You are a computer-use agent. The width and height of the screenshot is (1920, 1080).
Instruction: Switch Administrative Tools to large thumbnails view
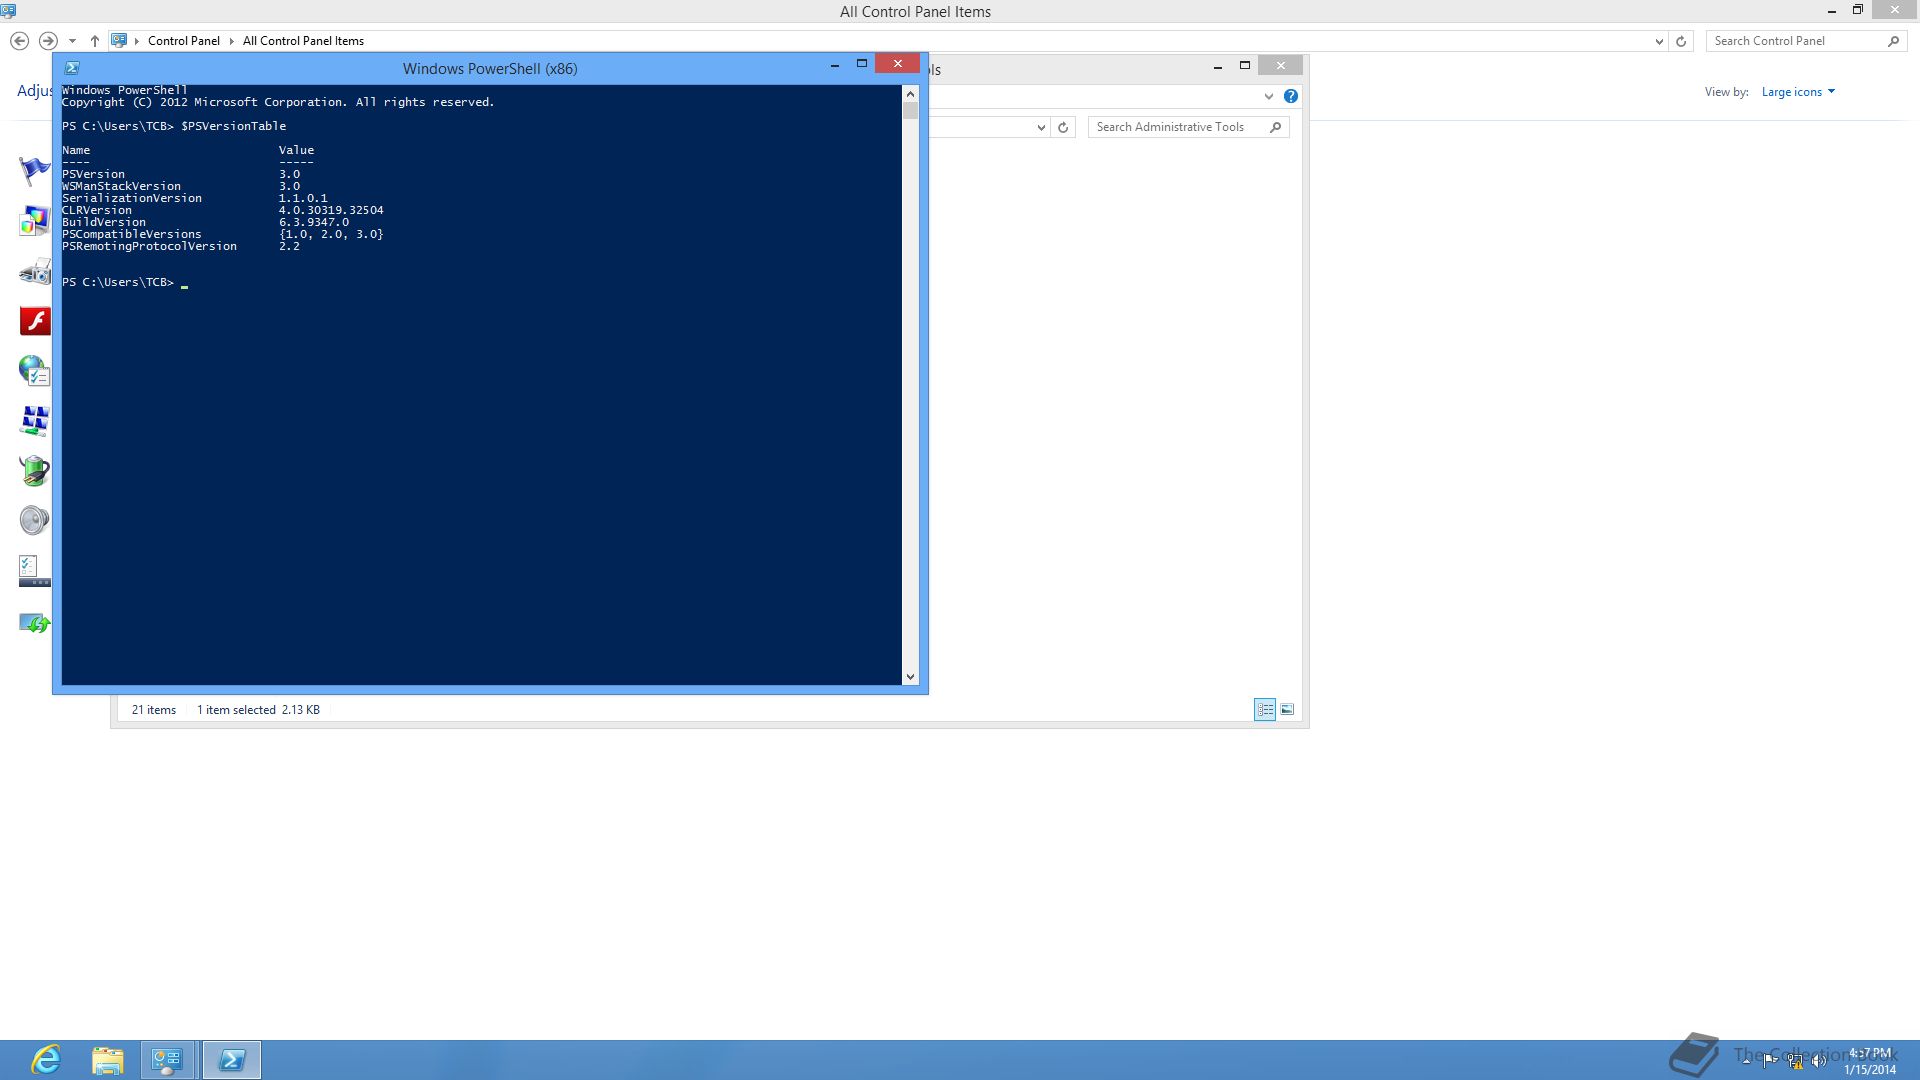(x=1287, y=709)
